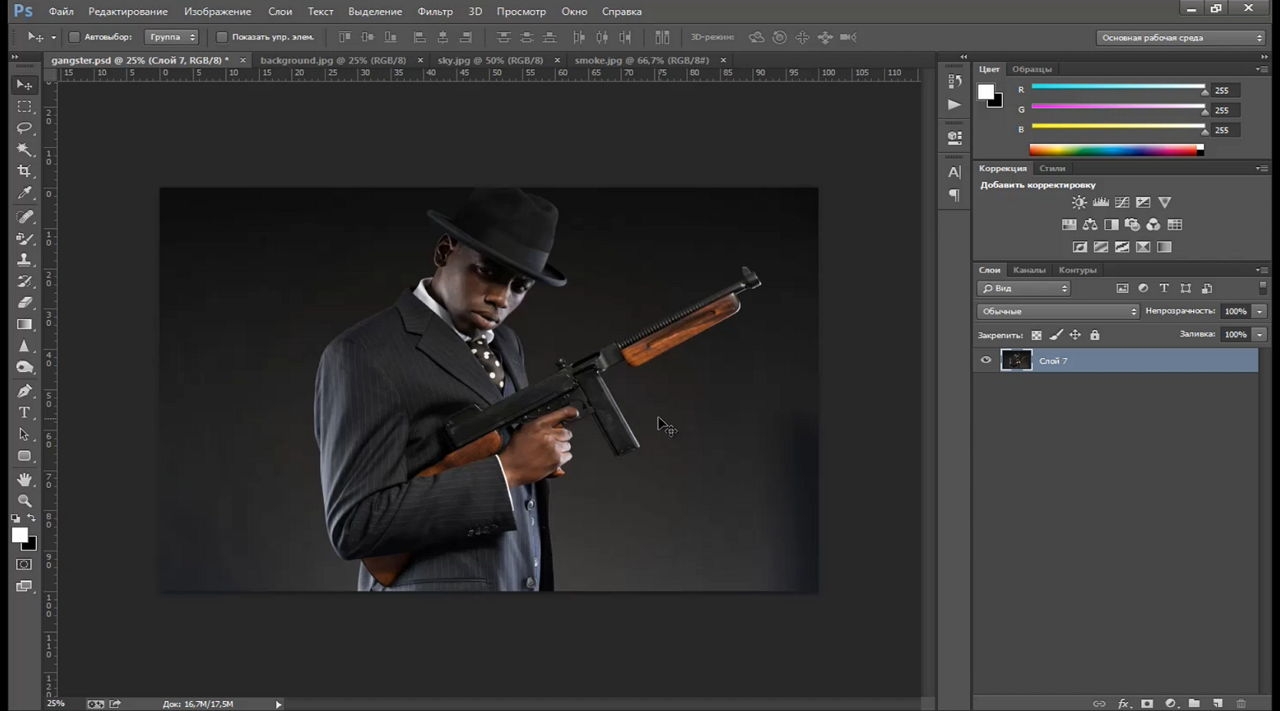Screen dimensions: 1280x711
Task: Select the Lasso tool
Action: 25,128
